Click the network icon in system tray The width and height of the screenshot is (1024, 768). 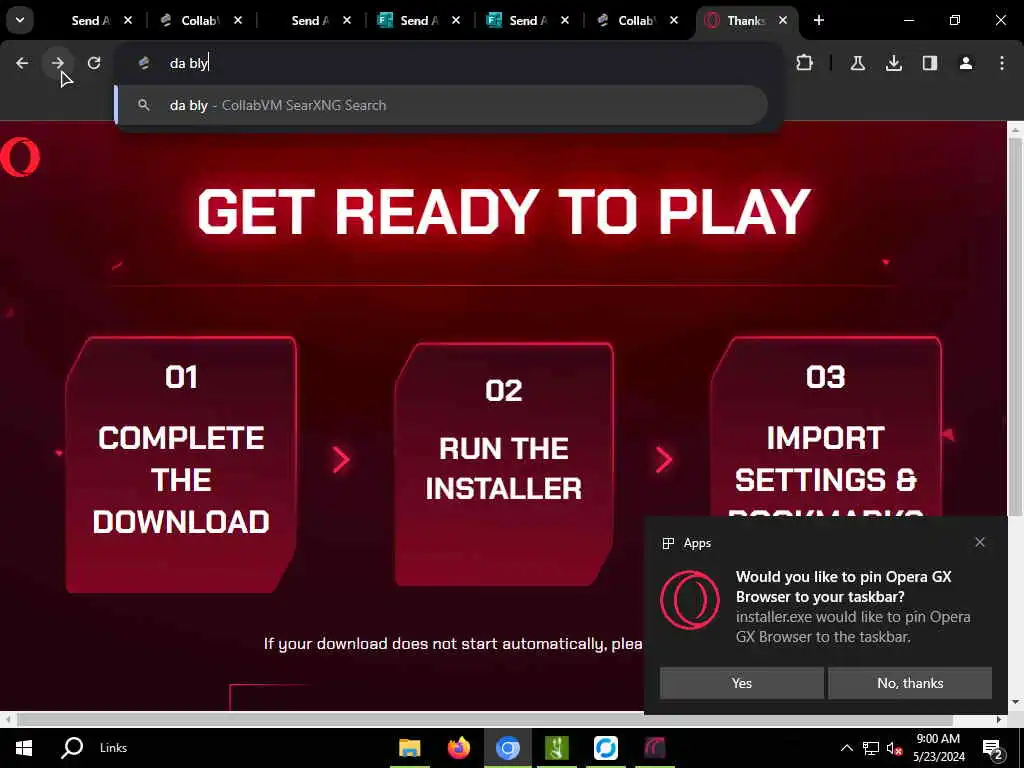(871, 748)
